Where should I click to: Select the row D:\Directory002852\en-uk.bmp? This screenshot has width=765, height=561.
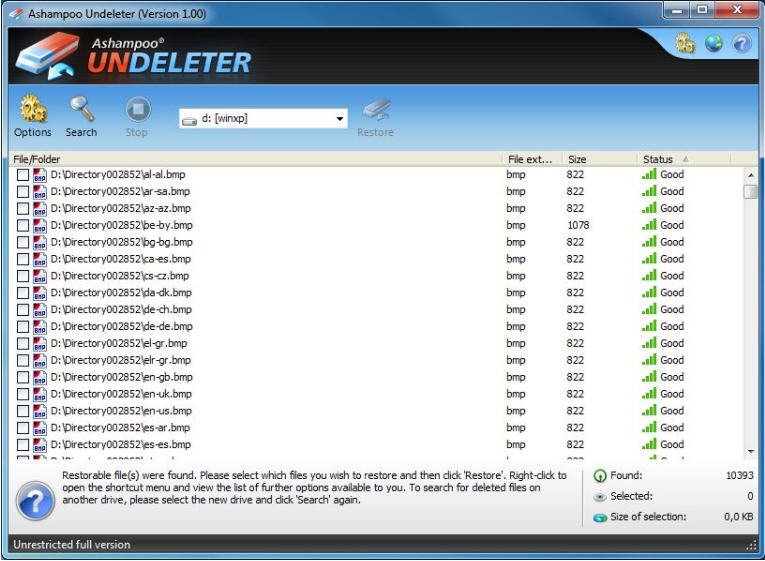[376, 394]
